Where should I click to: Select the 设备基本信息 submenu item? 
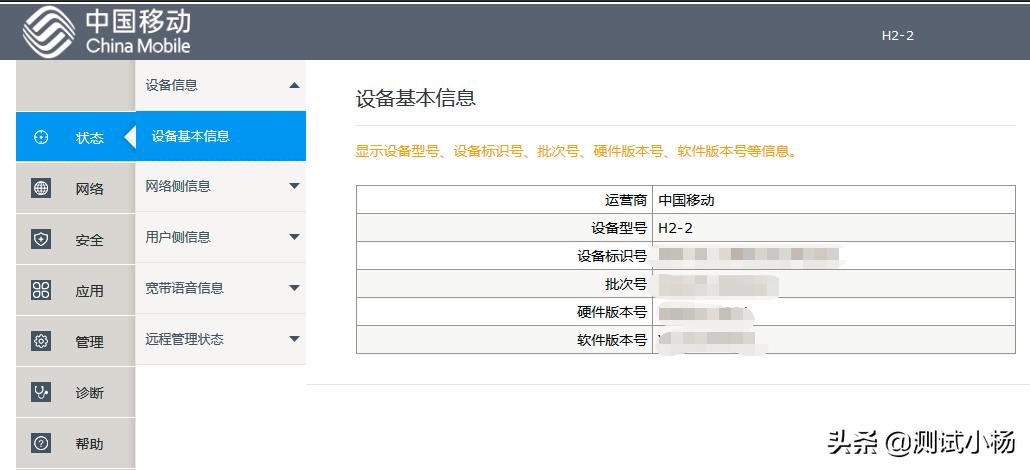(x=221, y=136)
